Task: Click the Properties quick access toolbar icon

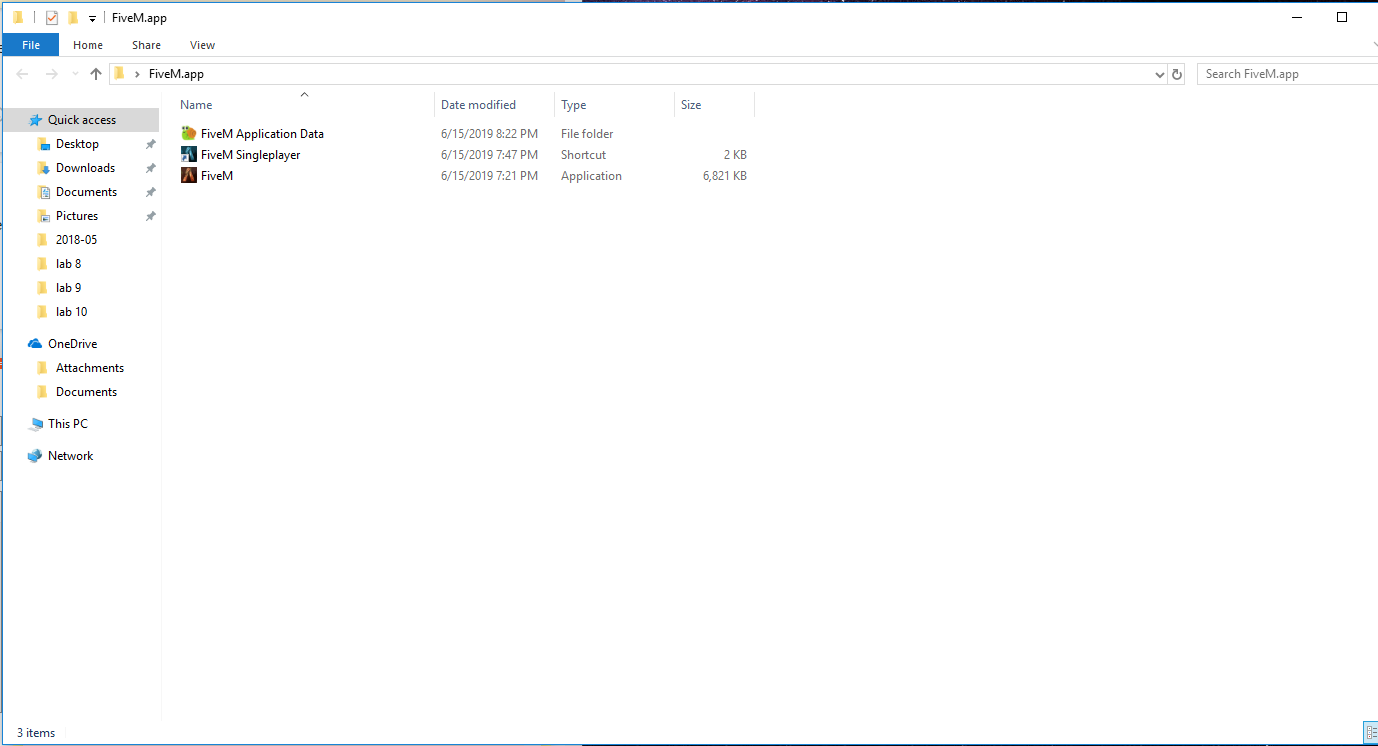Action: coord(52,18)
